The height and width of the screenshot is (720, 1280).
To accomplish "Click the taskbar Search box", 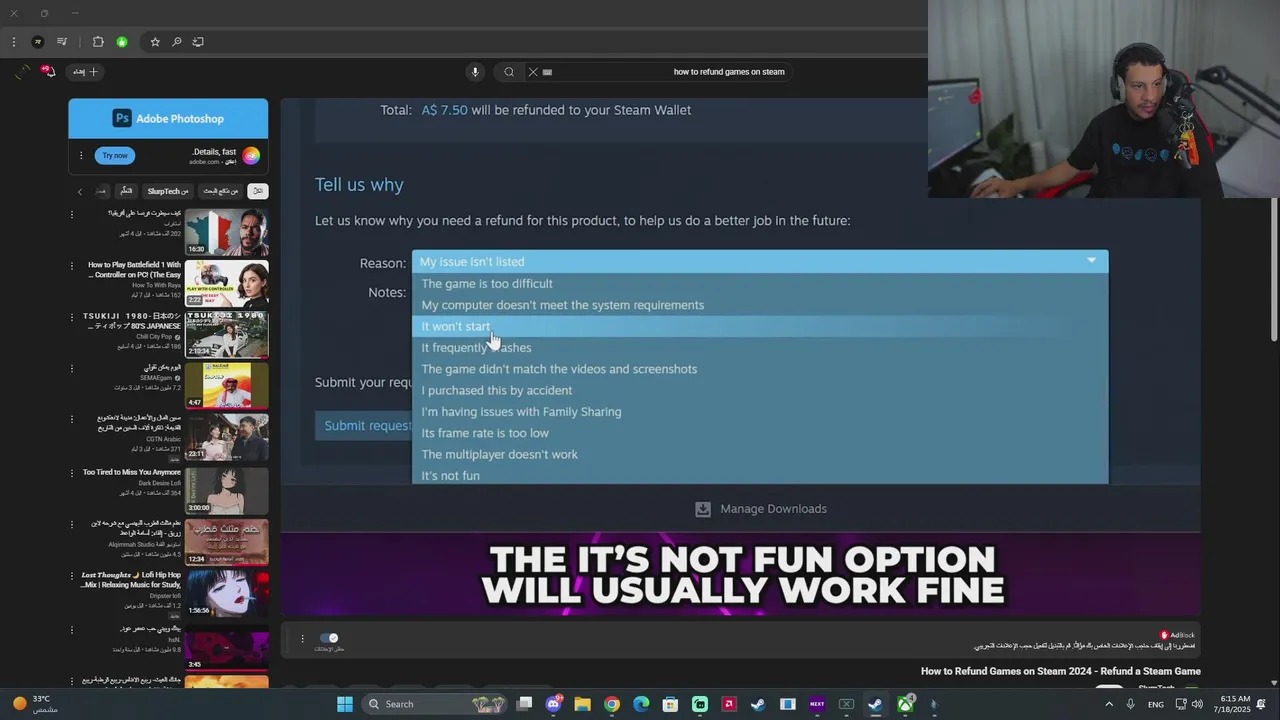I will (434, 704).
